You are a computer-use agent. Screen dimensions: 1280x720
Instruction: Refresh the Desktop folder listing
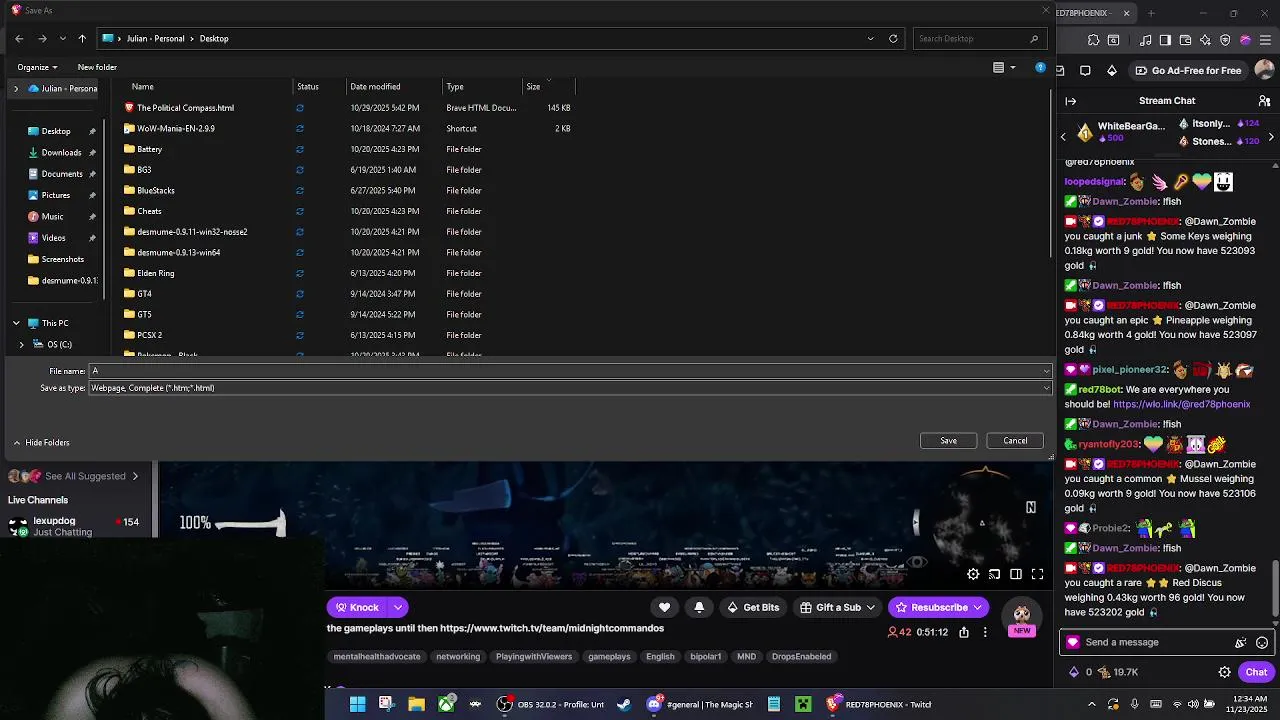pyautogui.click(x=893, y=38)
